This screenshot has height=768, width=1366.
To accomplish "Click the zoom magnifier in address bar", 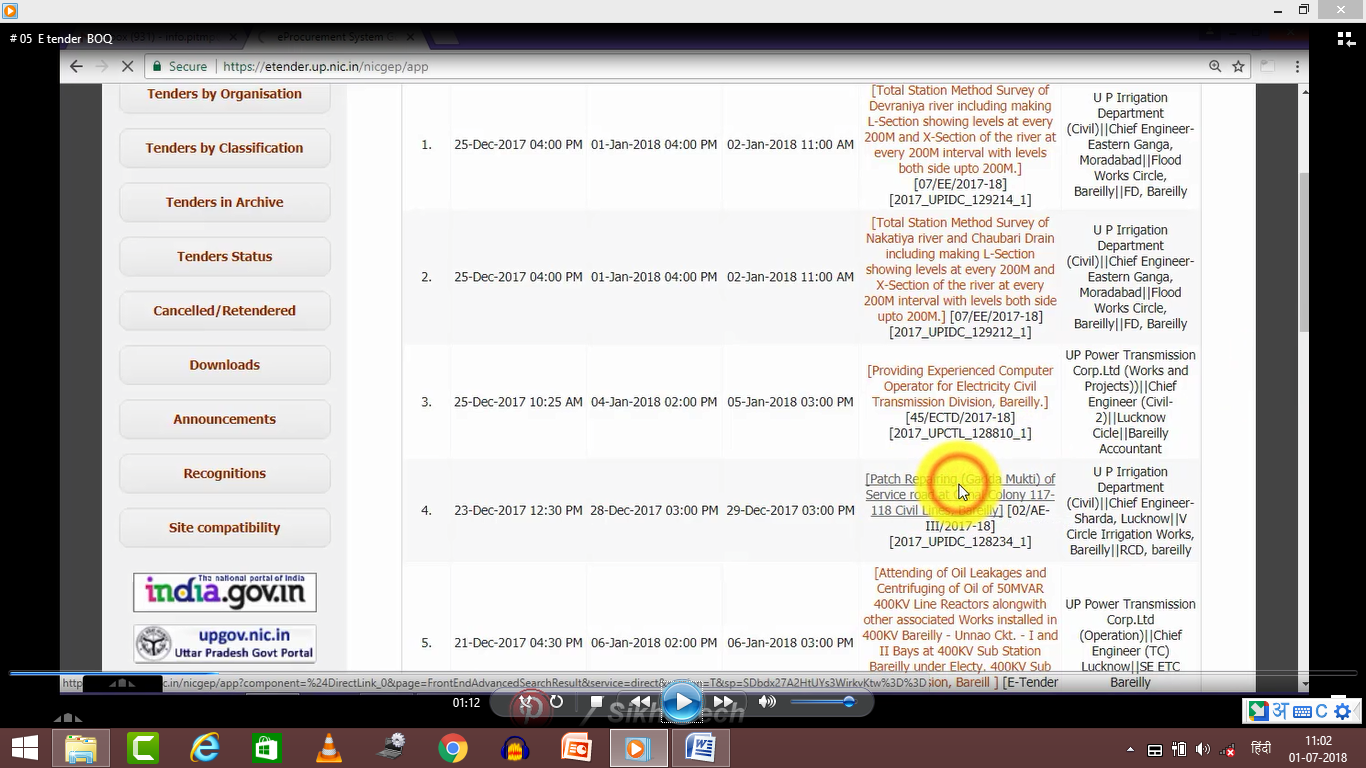I will (1215, 66).
